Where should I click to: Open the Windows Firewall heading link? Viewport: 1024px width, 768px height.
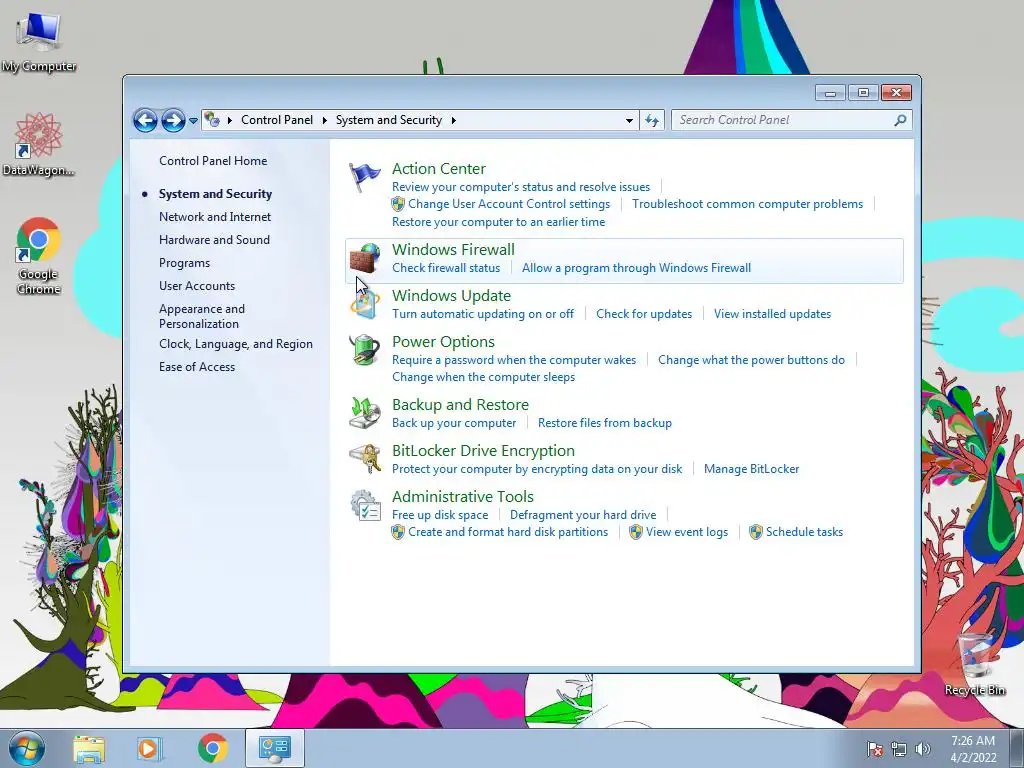pos(453,249)
